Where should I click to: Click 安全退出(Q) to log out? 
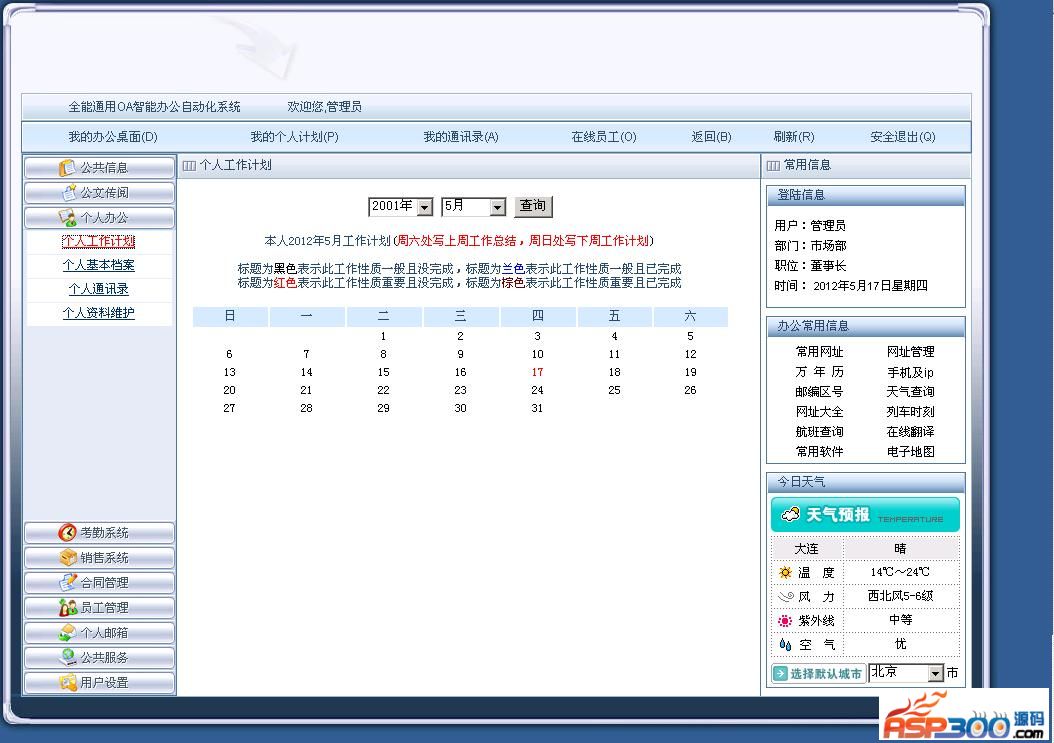pyautogui.click(x=902, y=137)
